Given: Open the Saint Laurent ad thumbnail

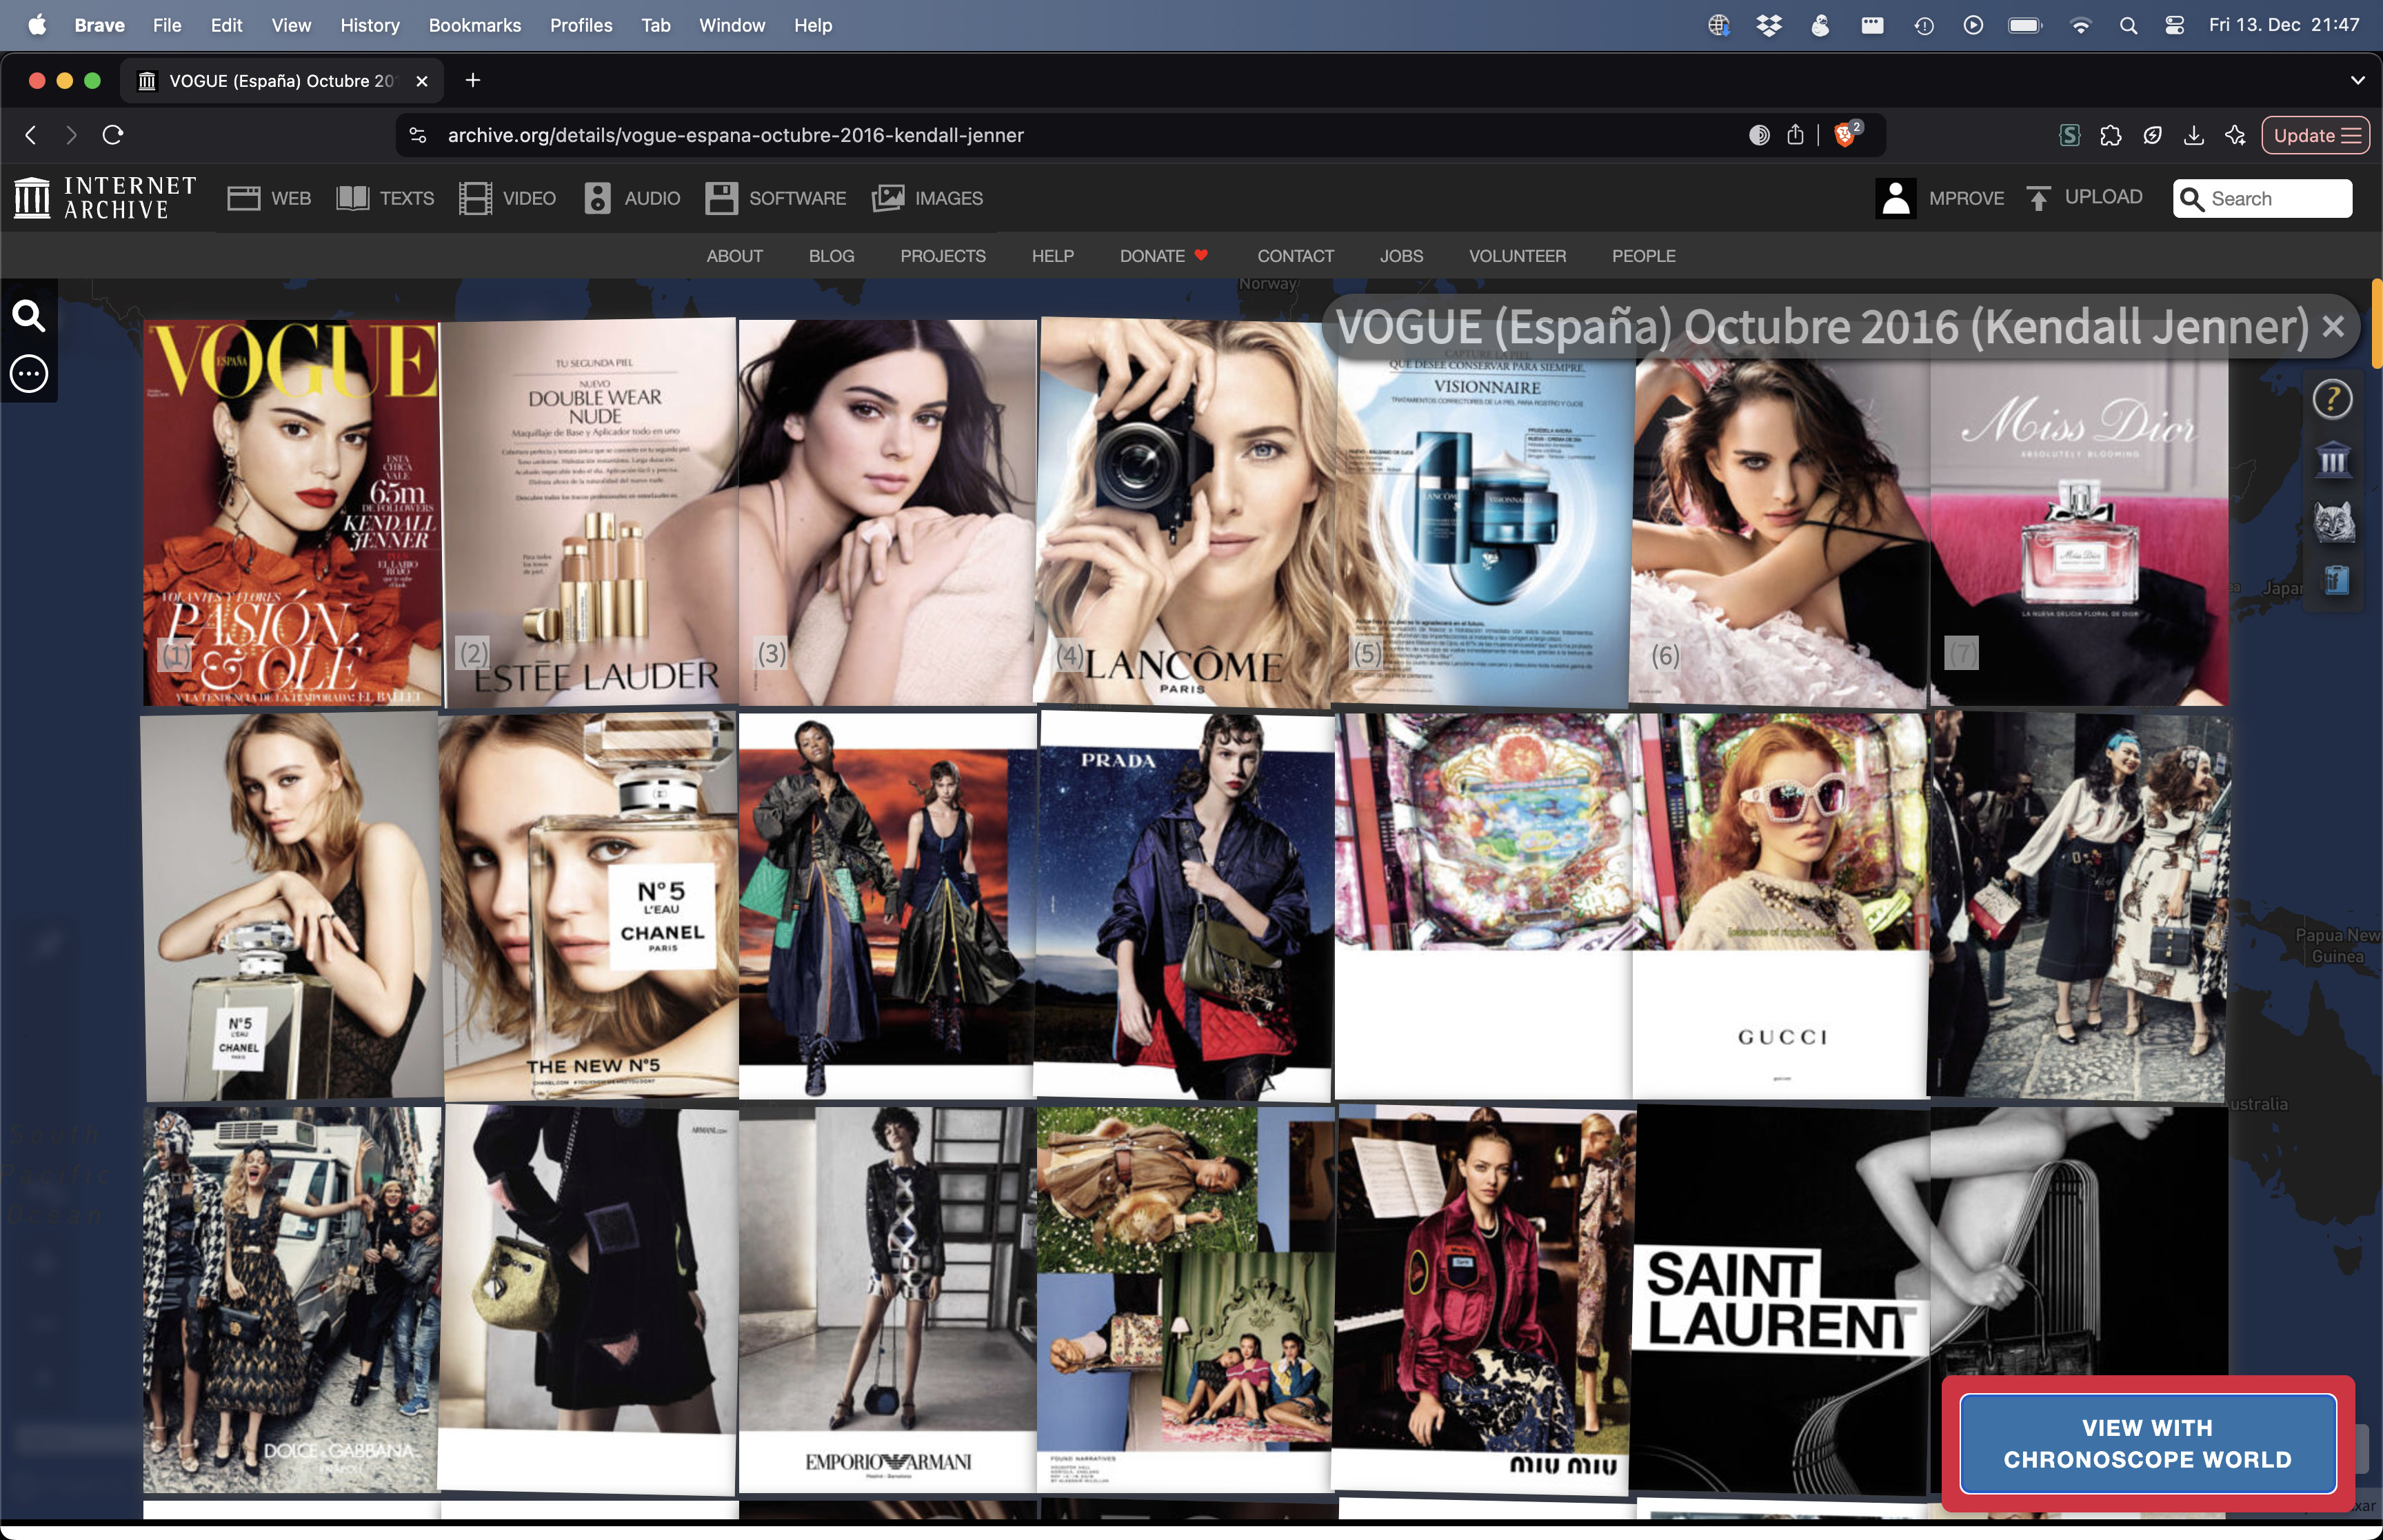Looking at the screenshot, I should [1782, 1300].
